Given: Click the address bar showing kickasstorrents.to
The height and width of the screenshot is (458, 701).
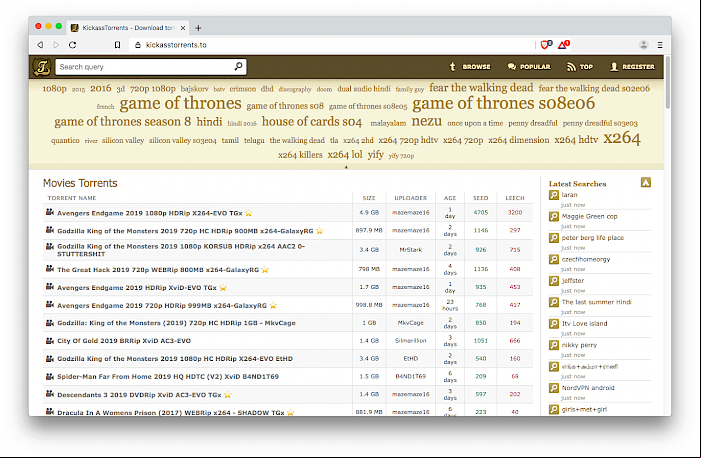Looking at the screenshot, I should [331, 45].
